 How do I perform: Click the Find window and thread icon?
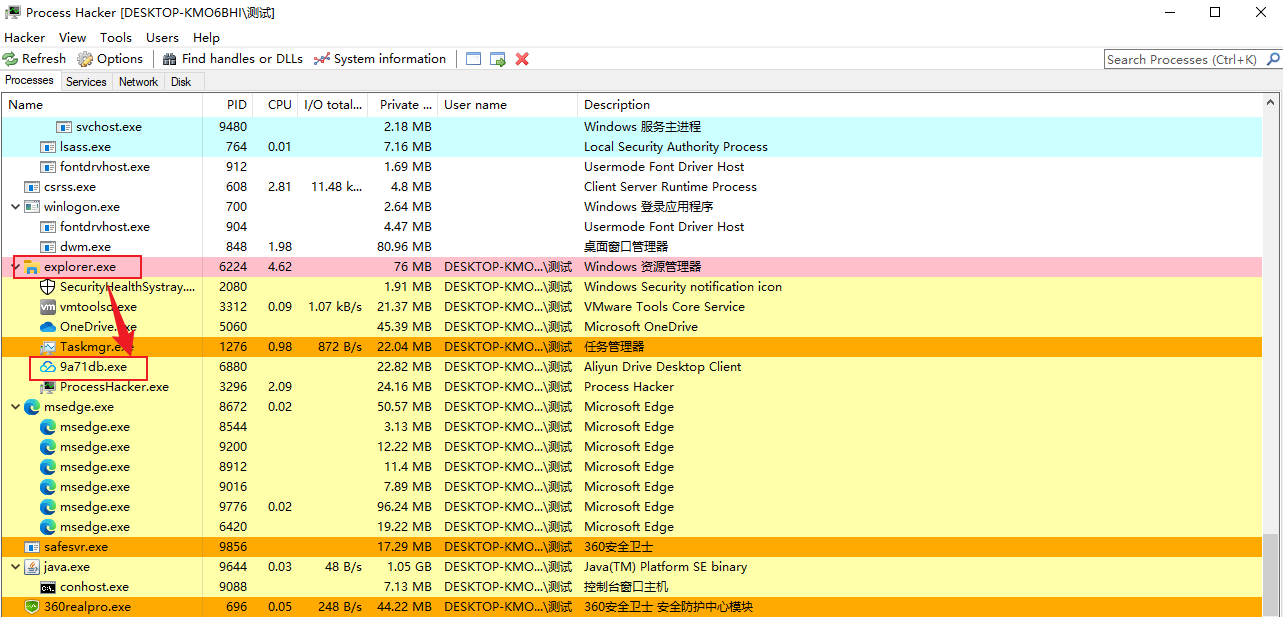[x=498, y=59]
